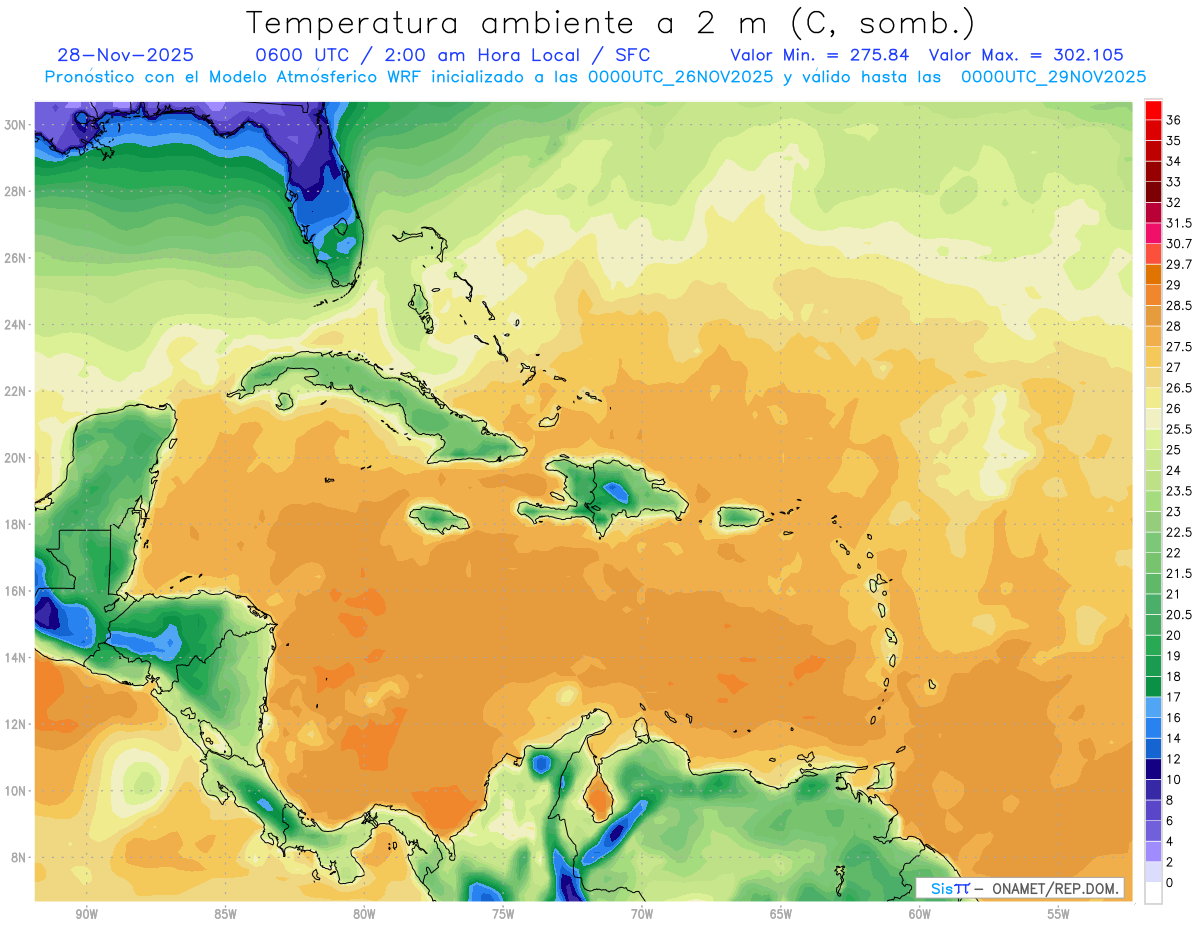
Task: Click the legend swatch between 10 and 12
Action: pyautogui.click(x=1153, y=769)
